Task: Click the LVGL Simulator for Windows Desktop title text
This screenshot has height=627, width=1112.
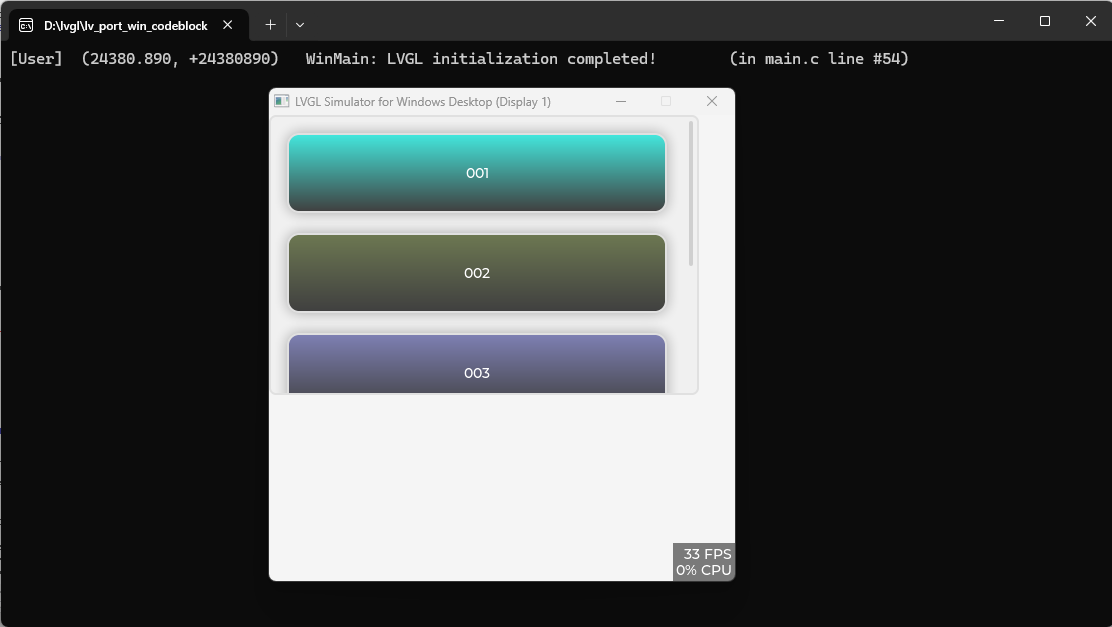Action: point(420,101)
